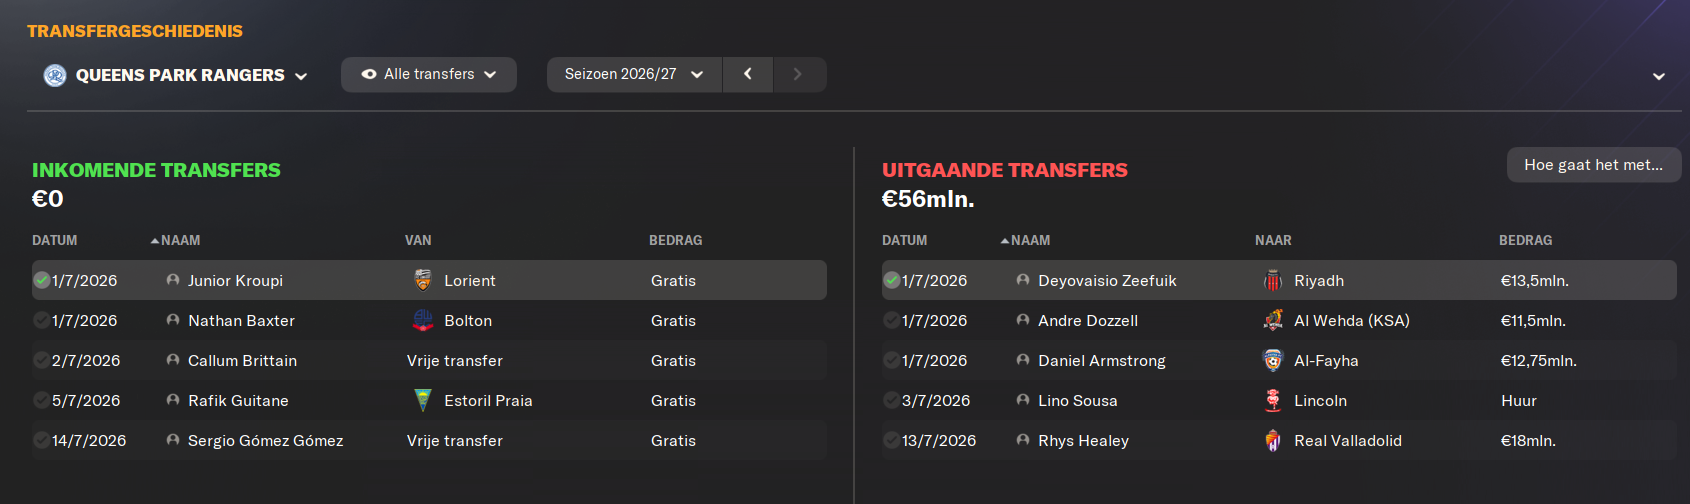Click the Estoril Praia club badge
1690x504 pixels.
(x=423, y=400)
